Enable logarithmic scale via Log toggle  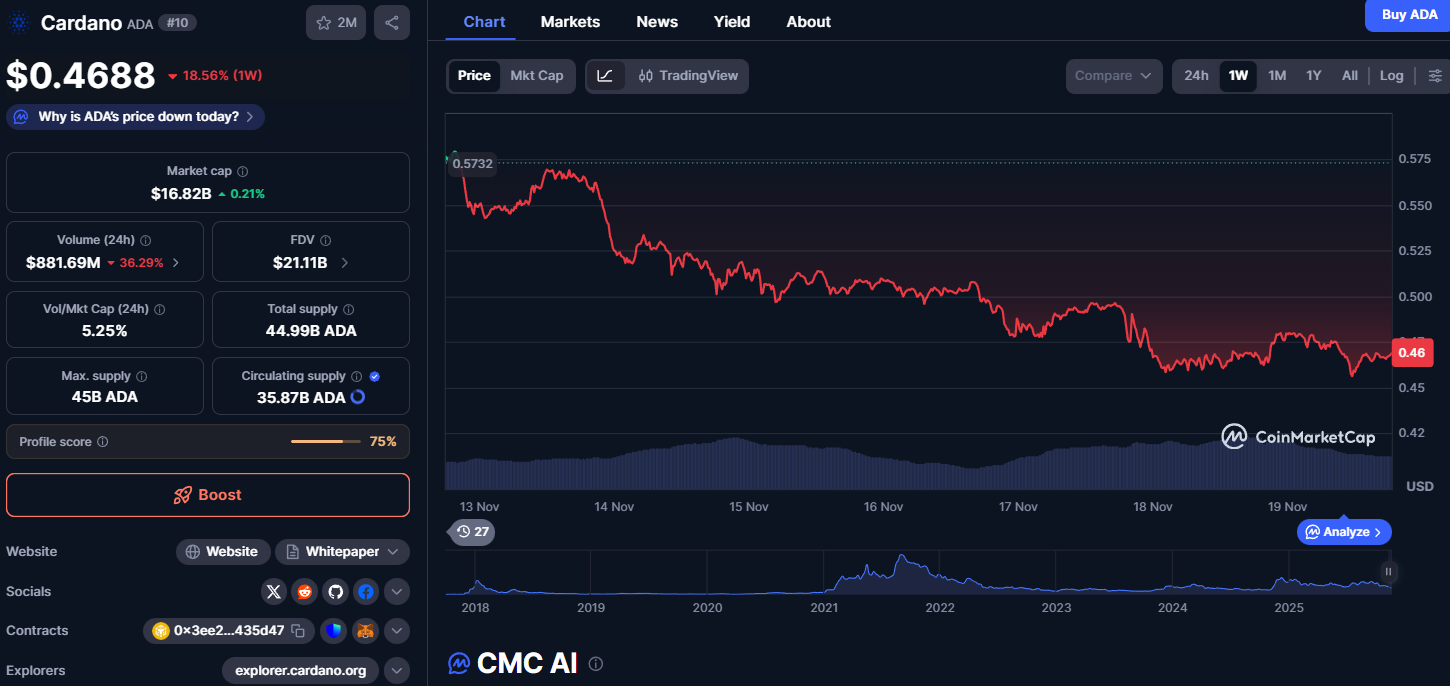(x=1391, y=75)
